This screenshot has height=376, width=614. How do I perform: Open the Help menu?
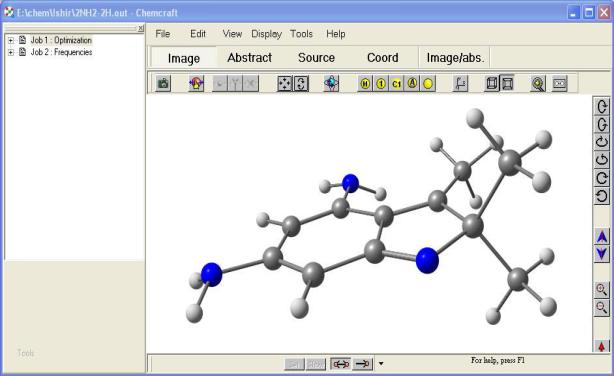(336, 34)
